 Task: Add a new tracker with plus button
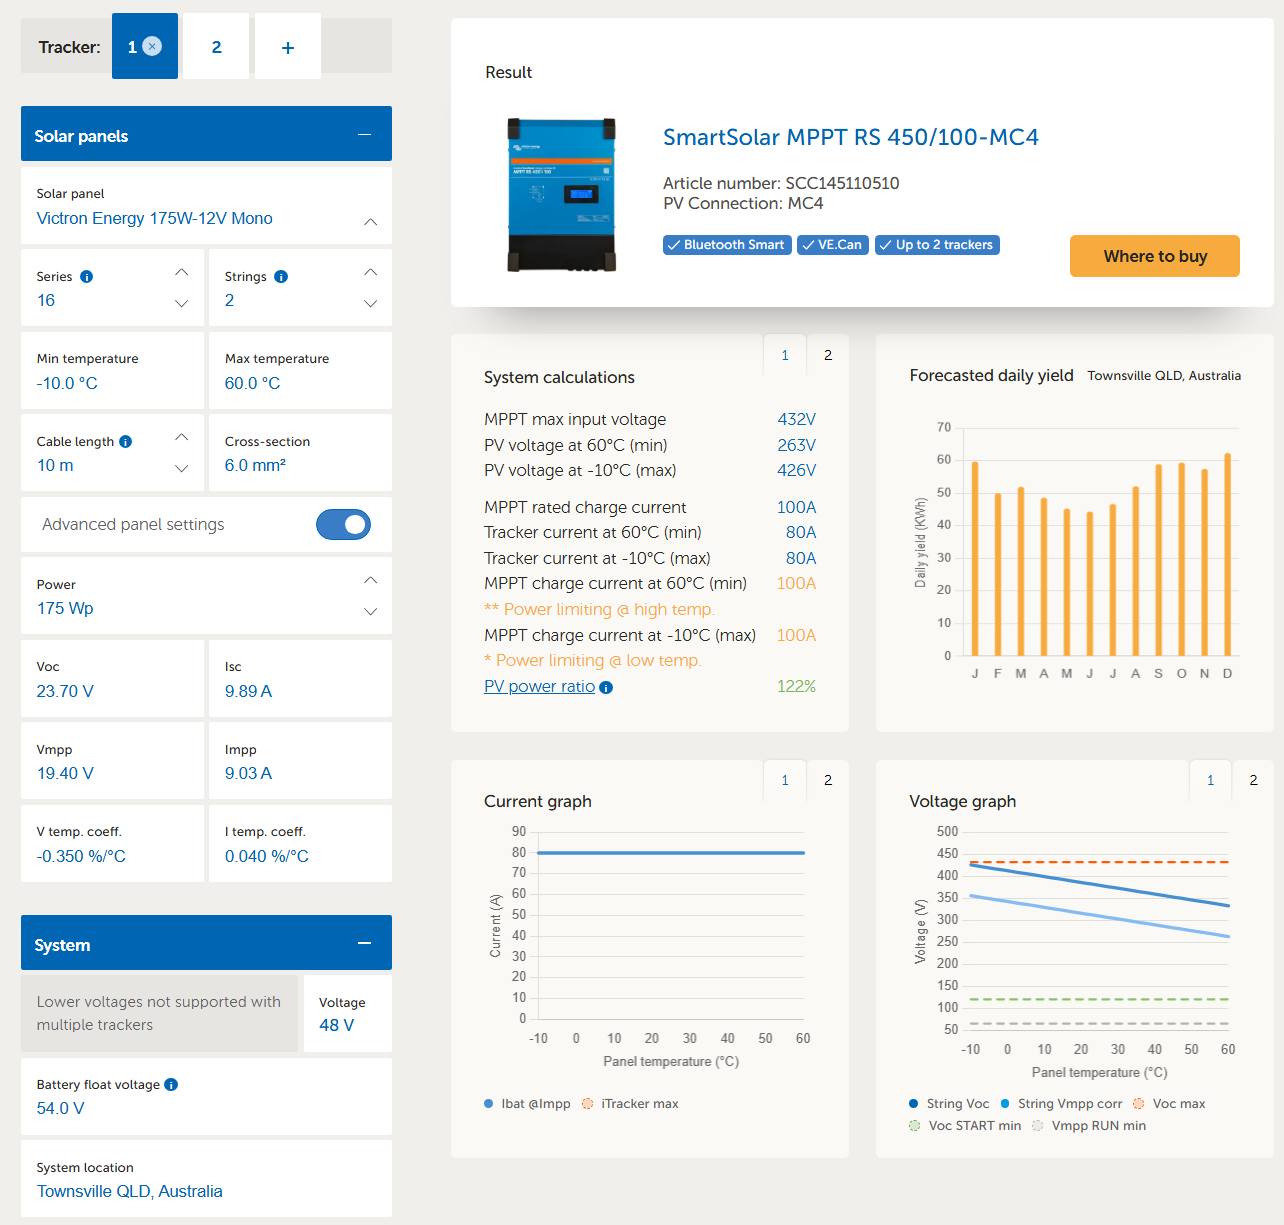[288, 46]
